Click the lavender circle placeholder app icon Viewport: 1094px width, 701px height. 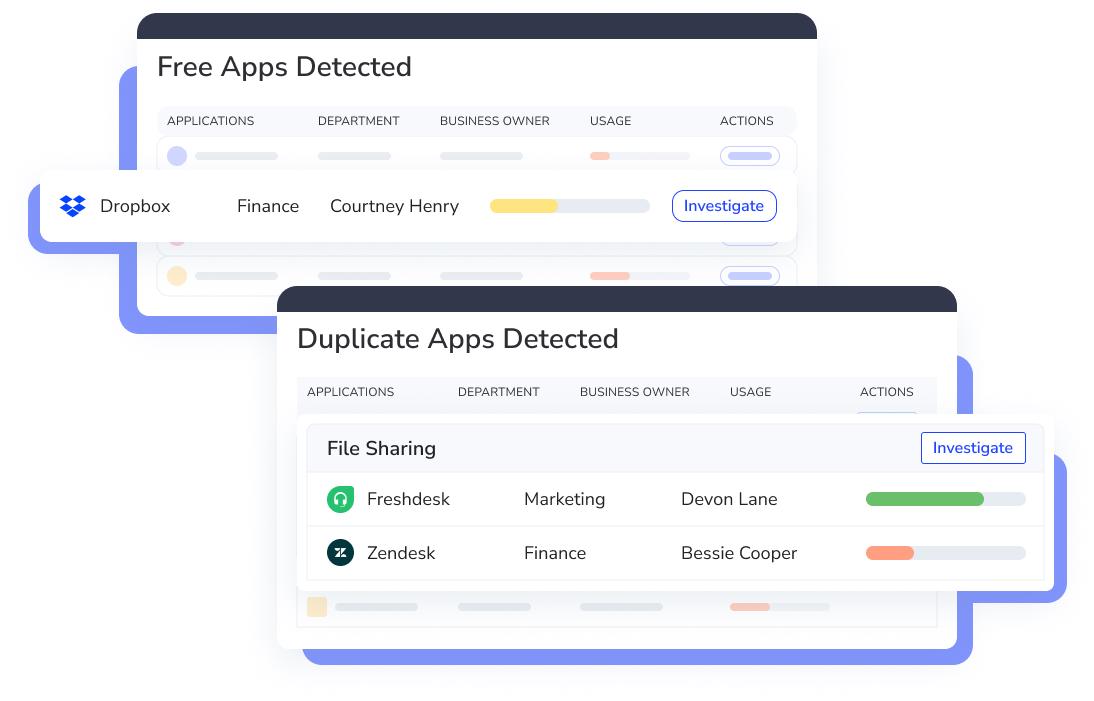pyautogui.click(x=177, y=156)
